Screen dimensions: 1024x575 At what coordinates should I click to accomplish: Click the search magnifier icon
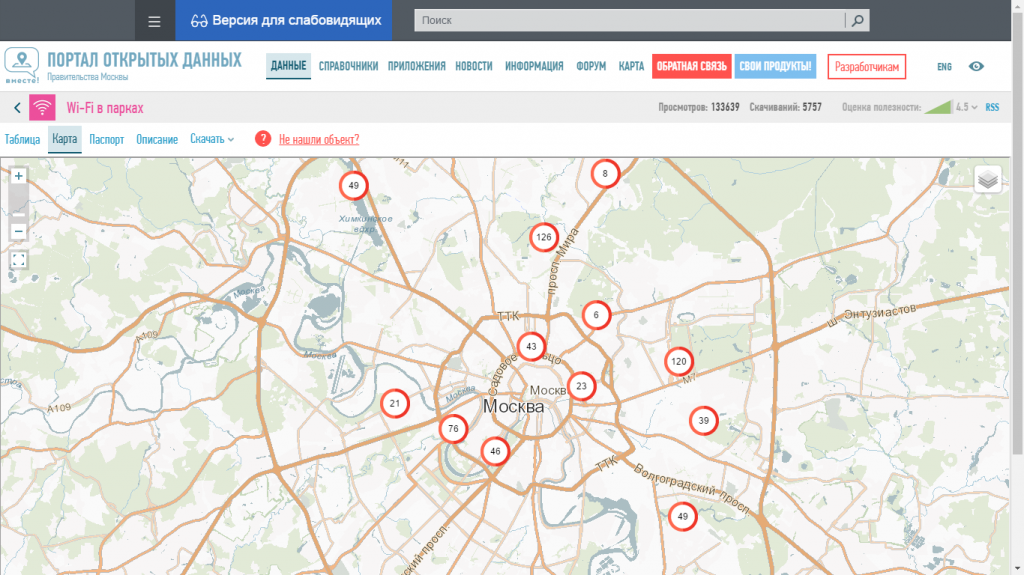[857, 20]
